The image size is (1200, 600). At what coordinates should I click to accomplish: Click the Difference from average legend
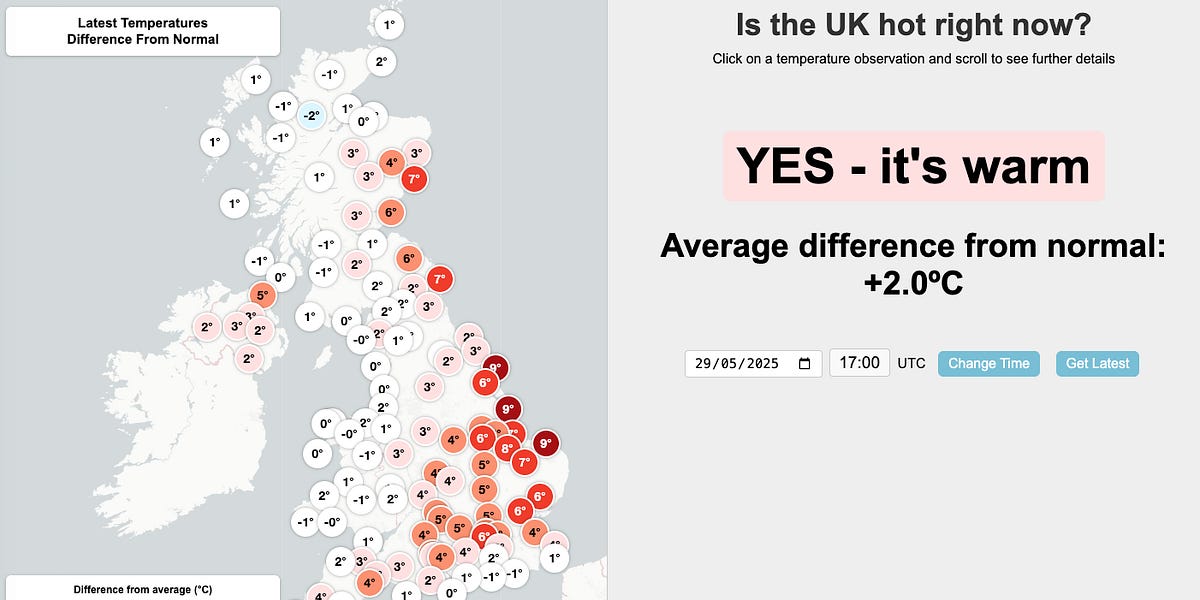point(142,589)
